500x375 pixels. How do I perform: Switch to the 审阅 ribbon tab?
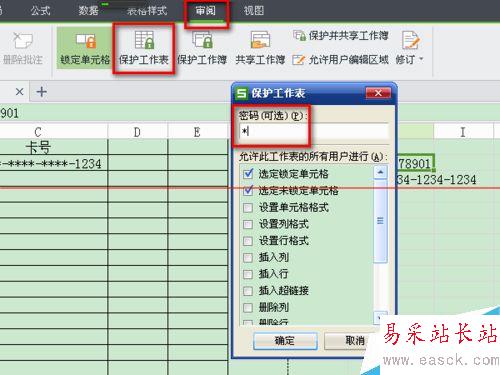[x=205, y=11]
